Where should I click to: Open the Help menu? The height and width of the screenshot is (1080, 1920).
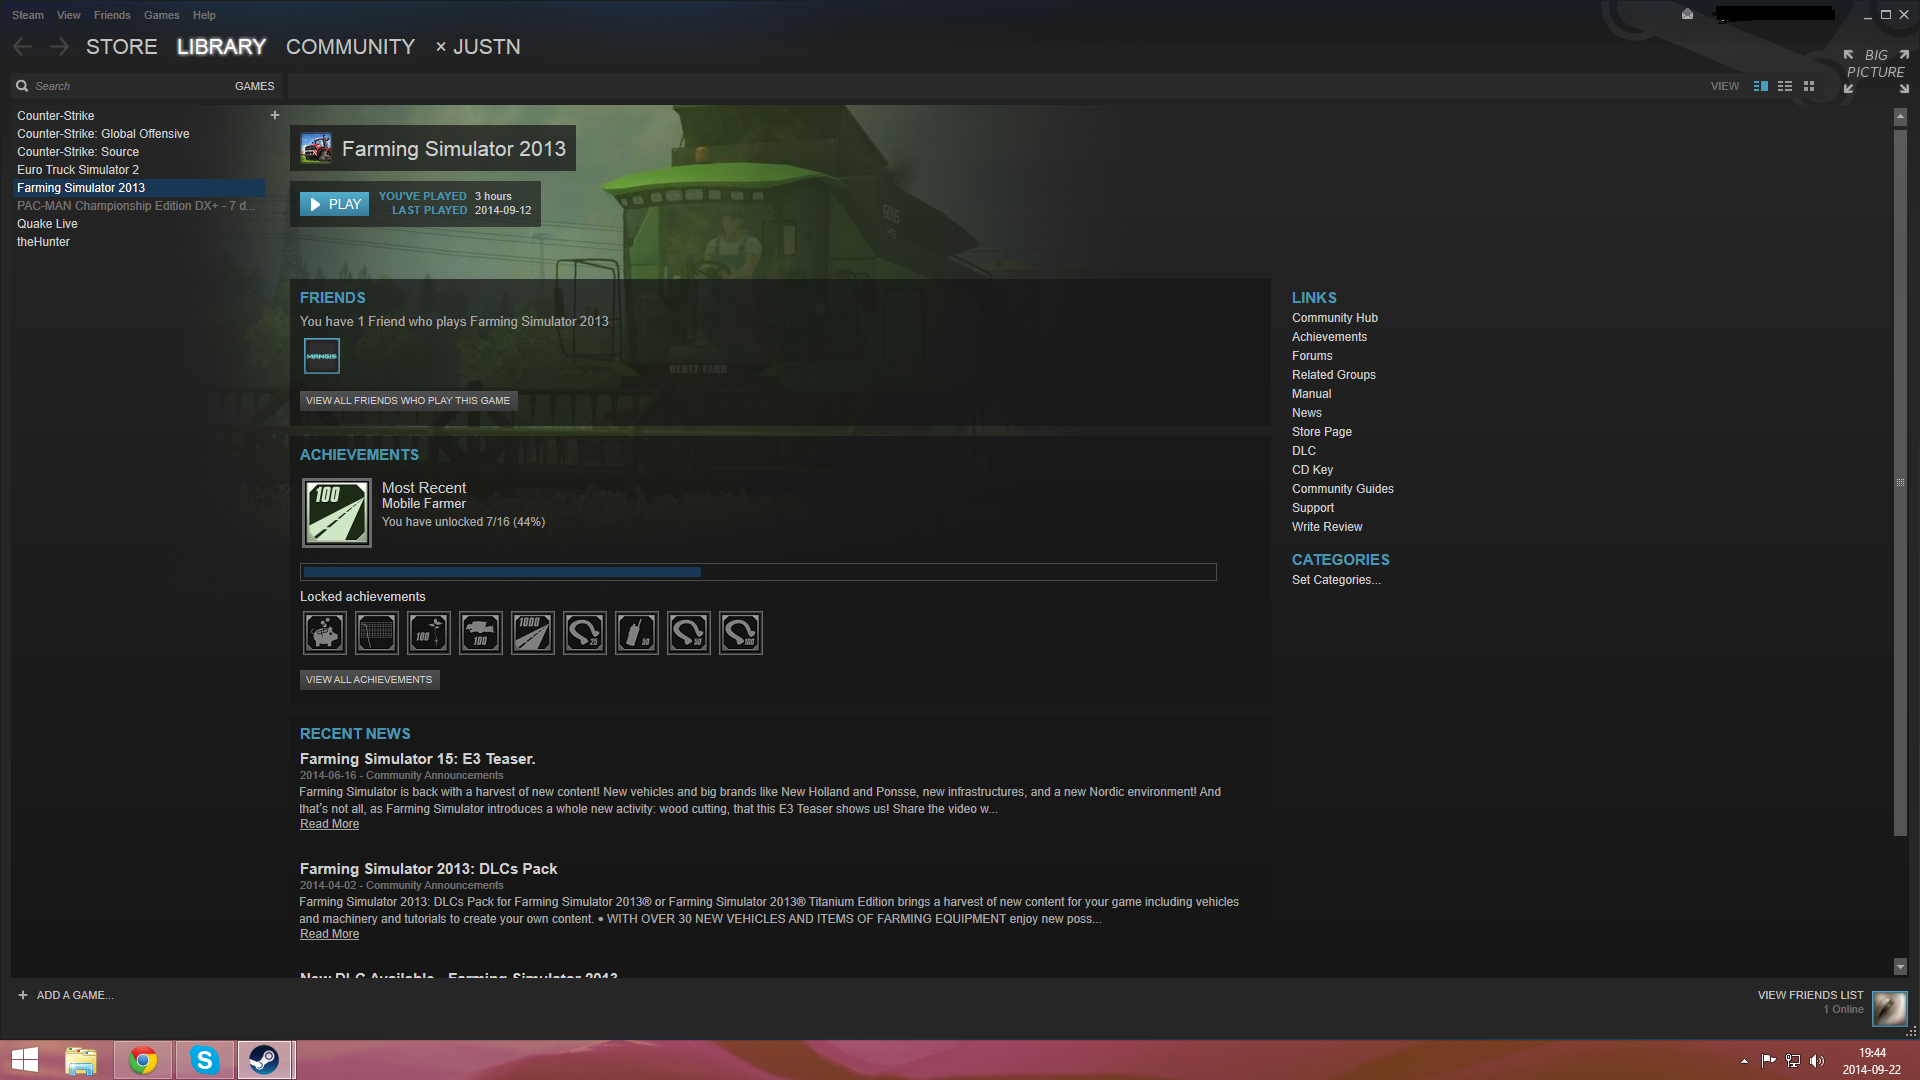204,15
